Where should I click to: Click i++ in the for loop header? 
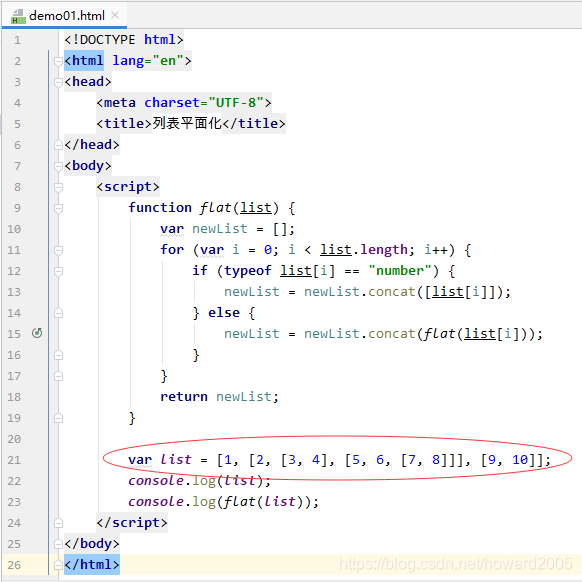click(436, 250)
